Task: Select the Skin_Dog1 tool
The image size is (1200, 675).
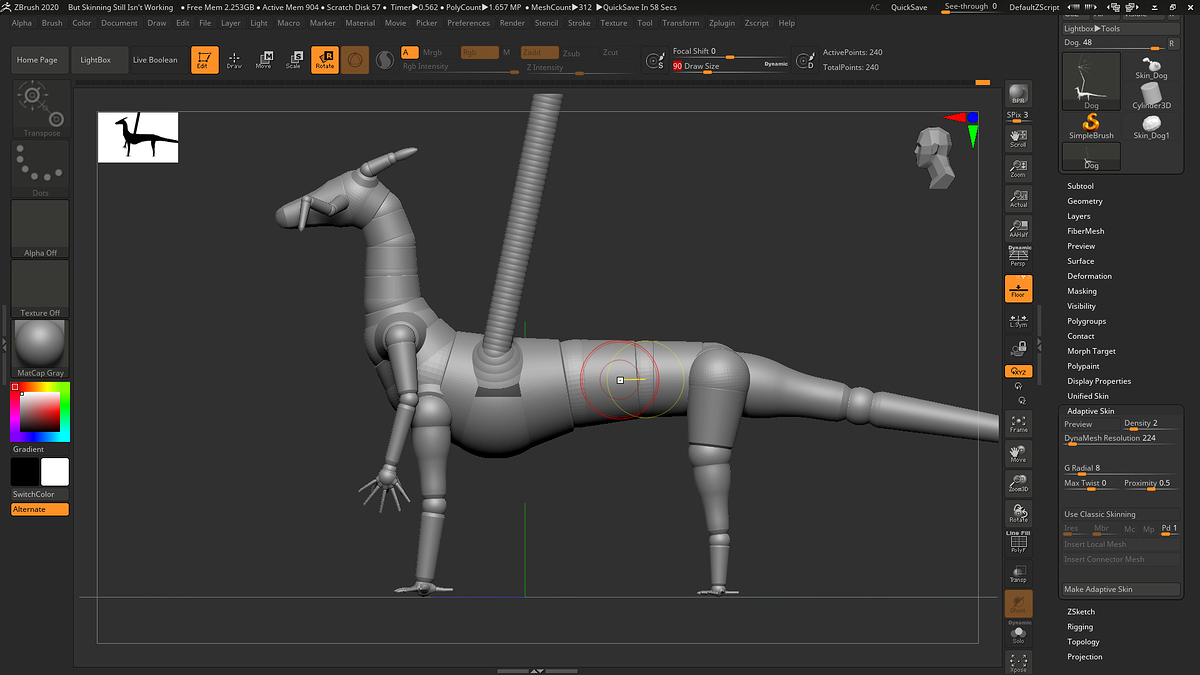Action: pyautogui.click(x=1151, y=126)
